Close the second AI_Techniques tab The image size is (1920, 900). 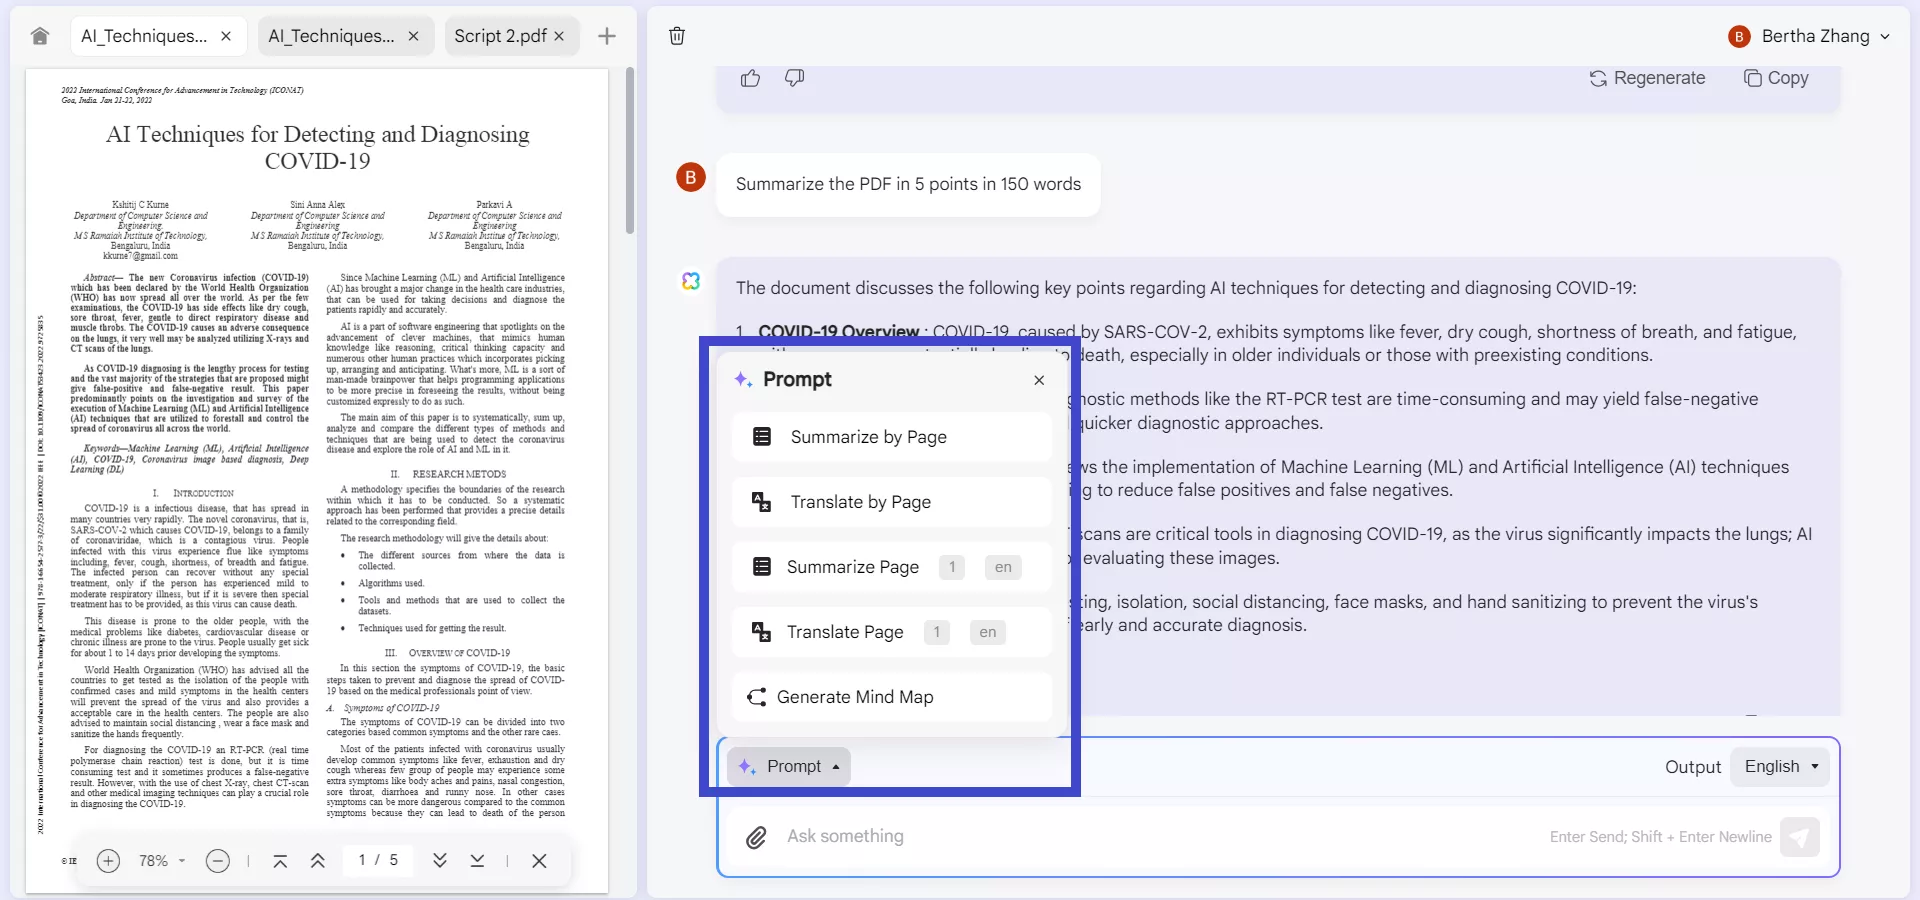413,36
